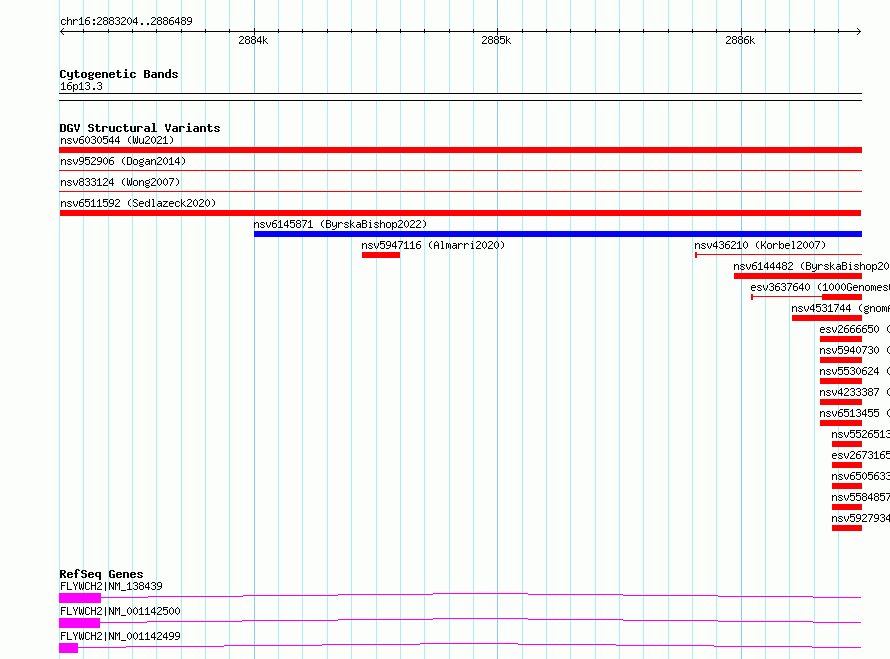This screenshot has width=890, height=659.
Task: Click the Cytogenetic Bands track title
Action: (x=119, y=74)
